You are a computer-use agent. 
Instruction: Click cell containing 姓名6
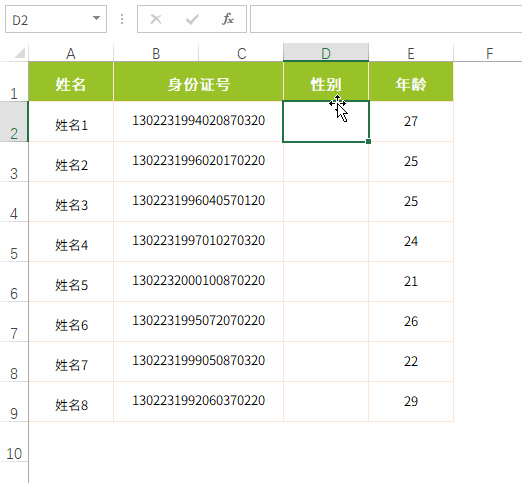pos(71,322)
